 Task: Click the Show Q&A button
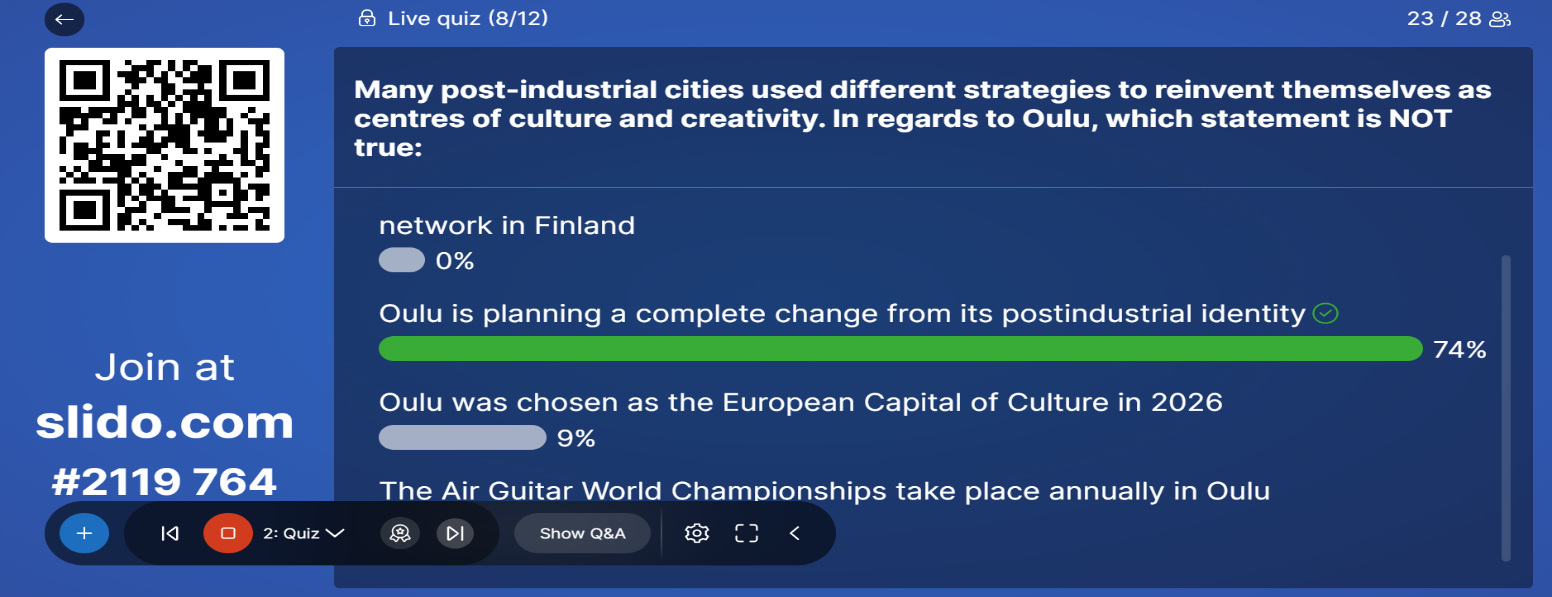click(x=582, y=533)
